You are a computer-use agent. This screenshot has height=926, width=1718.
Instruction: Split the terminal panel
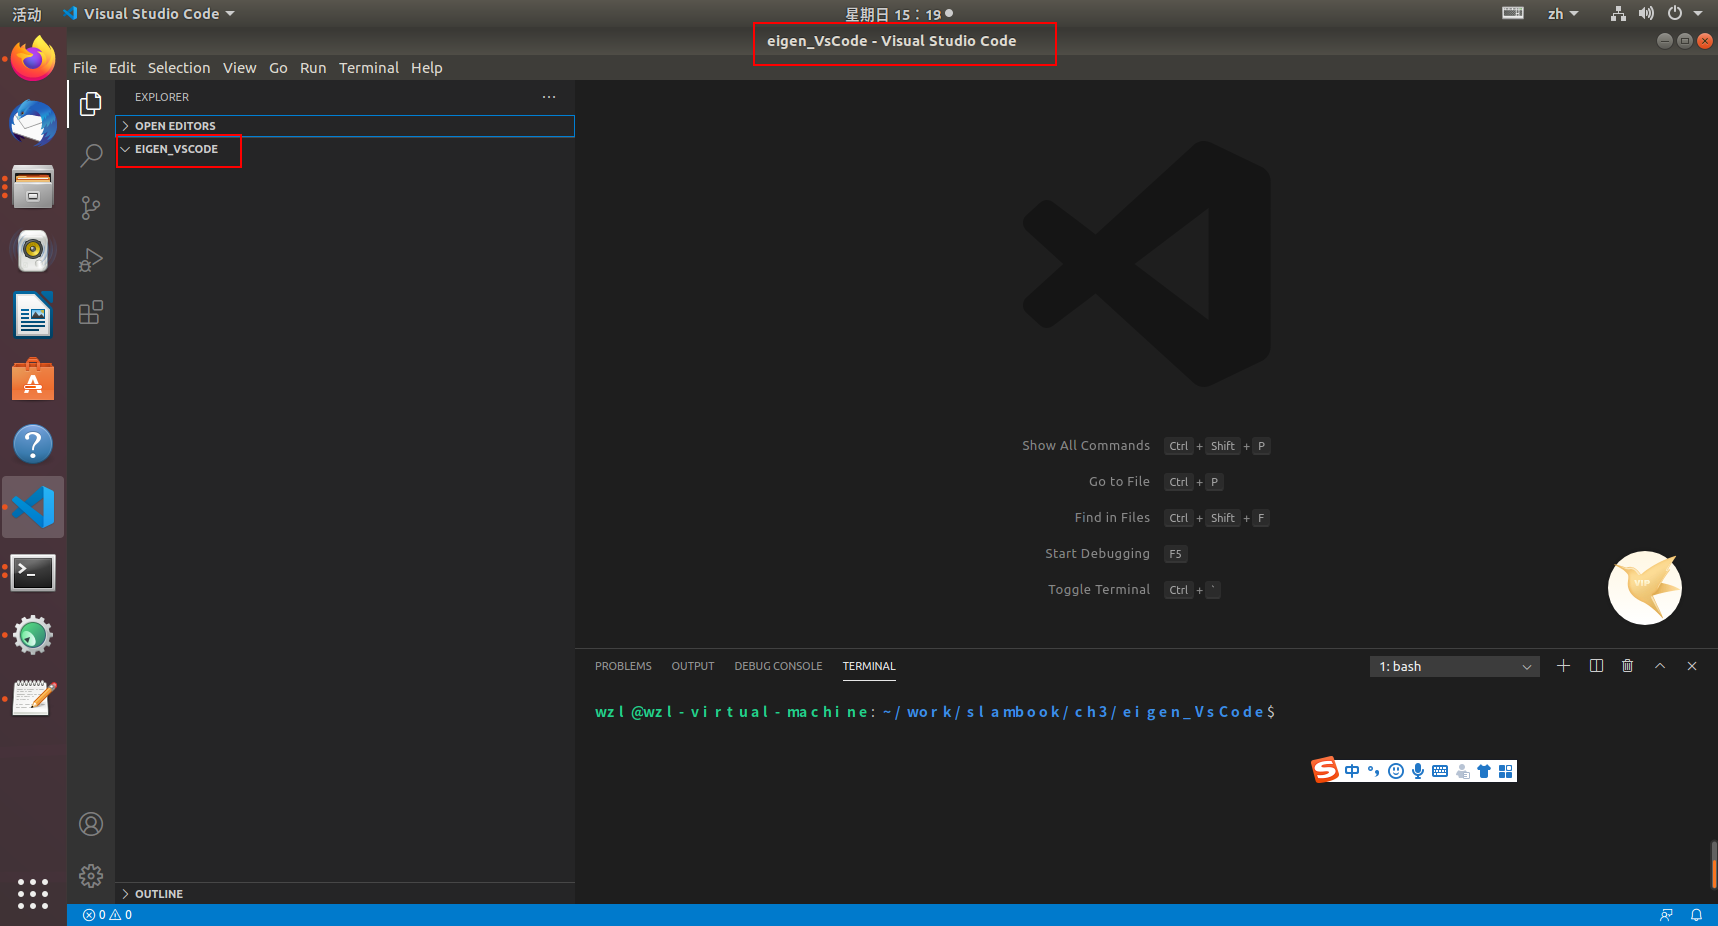[1596, 666]
